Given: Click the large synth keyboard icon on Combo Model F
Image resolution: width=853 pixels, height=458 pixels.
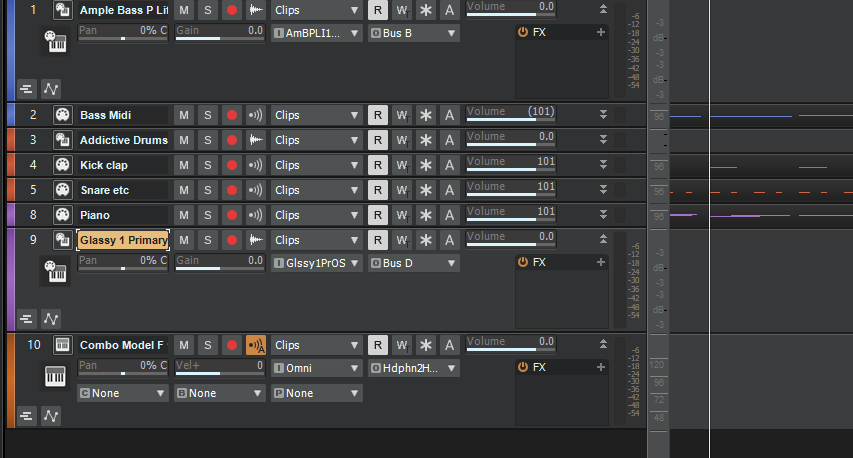Looking at the screenshot, I should [56, 377].
